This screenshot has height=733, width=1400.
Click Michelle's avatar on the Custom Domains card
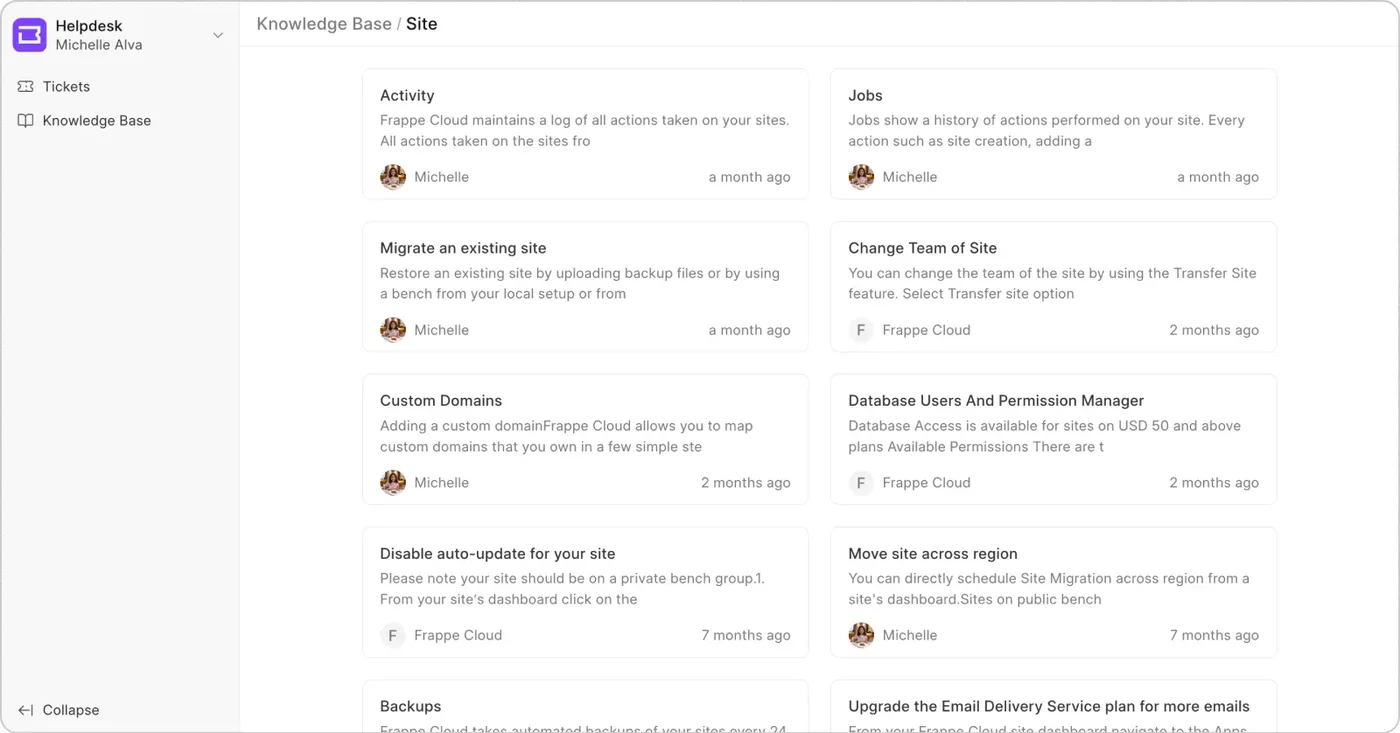393,482
